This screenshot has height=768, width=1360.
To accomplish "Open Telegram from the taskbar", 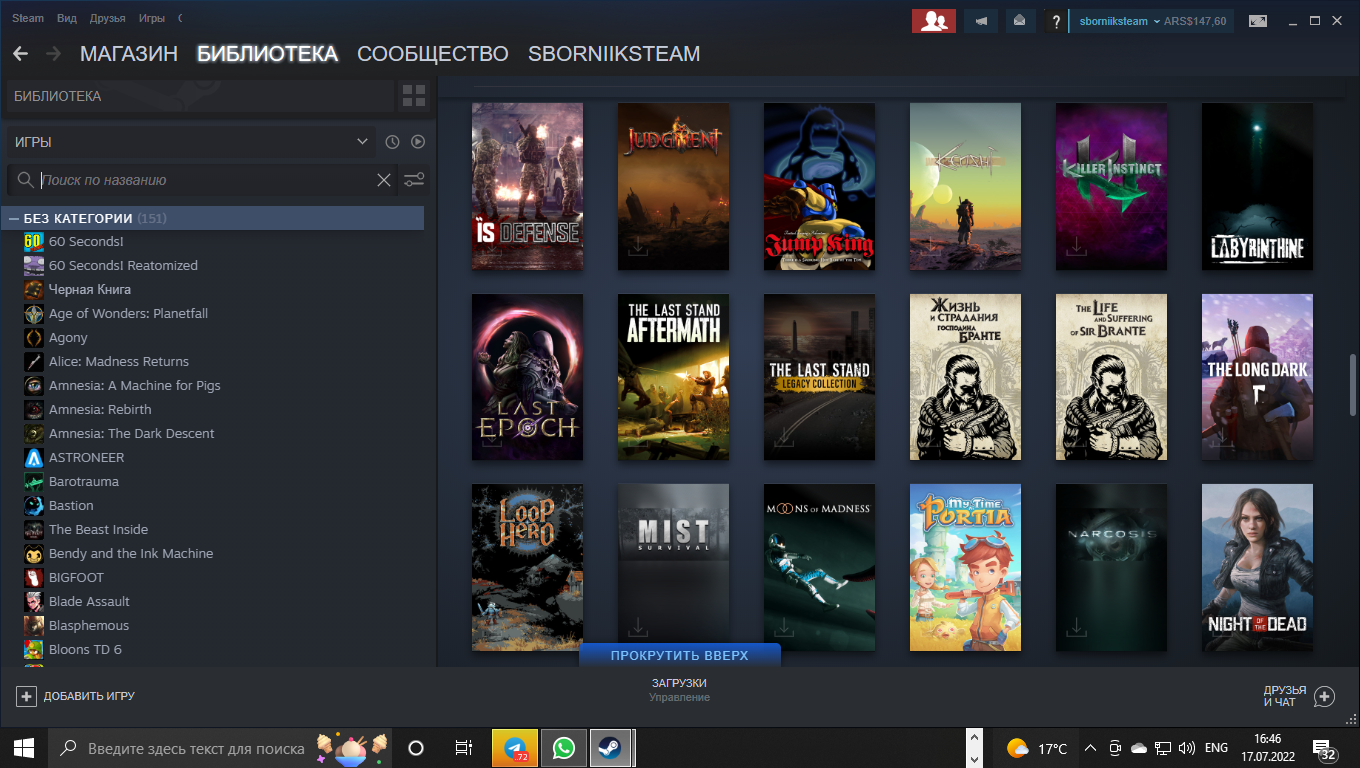I will click(516, 748).
